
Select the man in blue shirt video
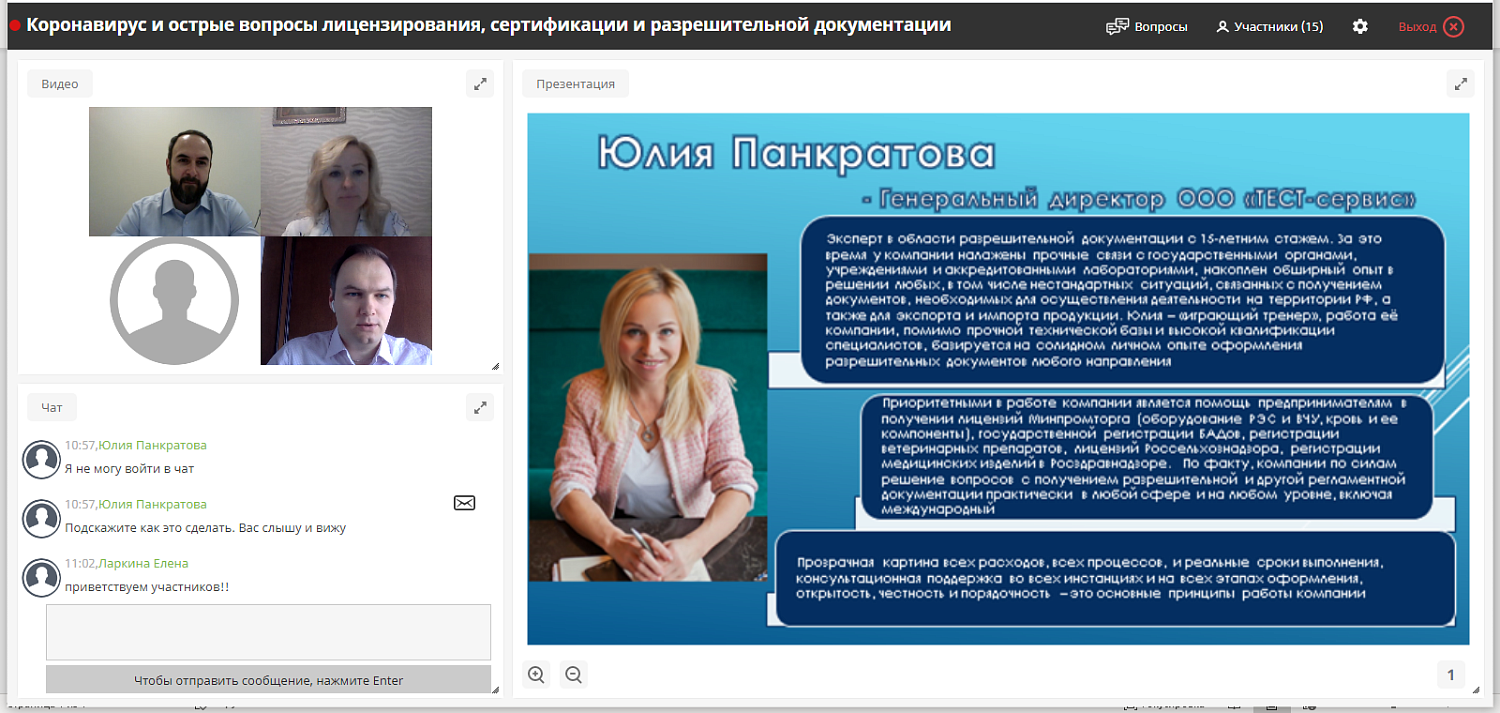tap(346, 300)
